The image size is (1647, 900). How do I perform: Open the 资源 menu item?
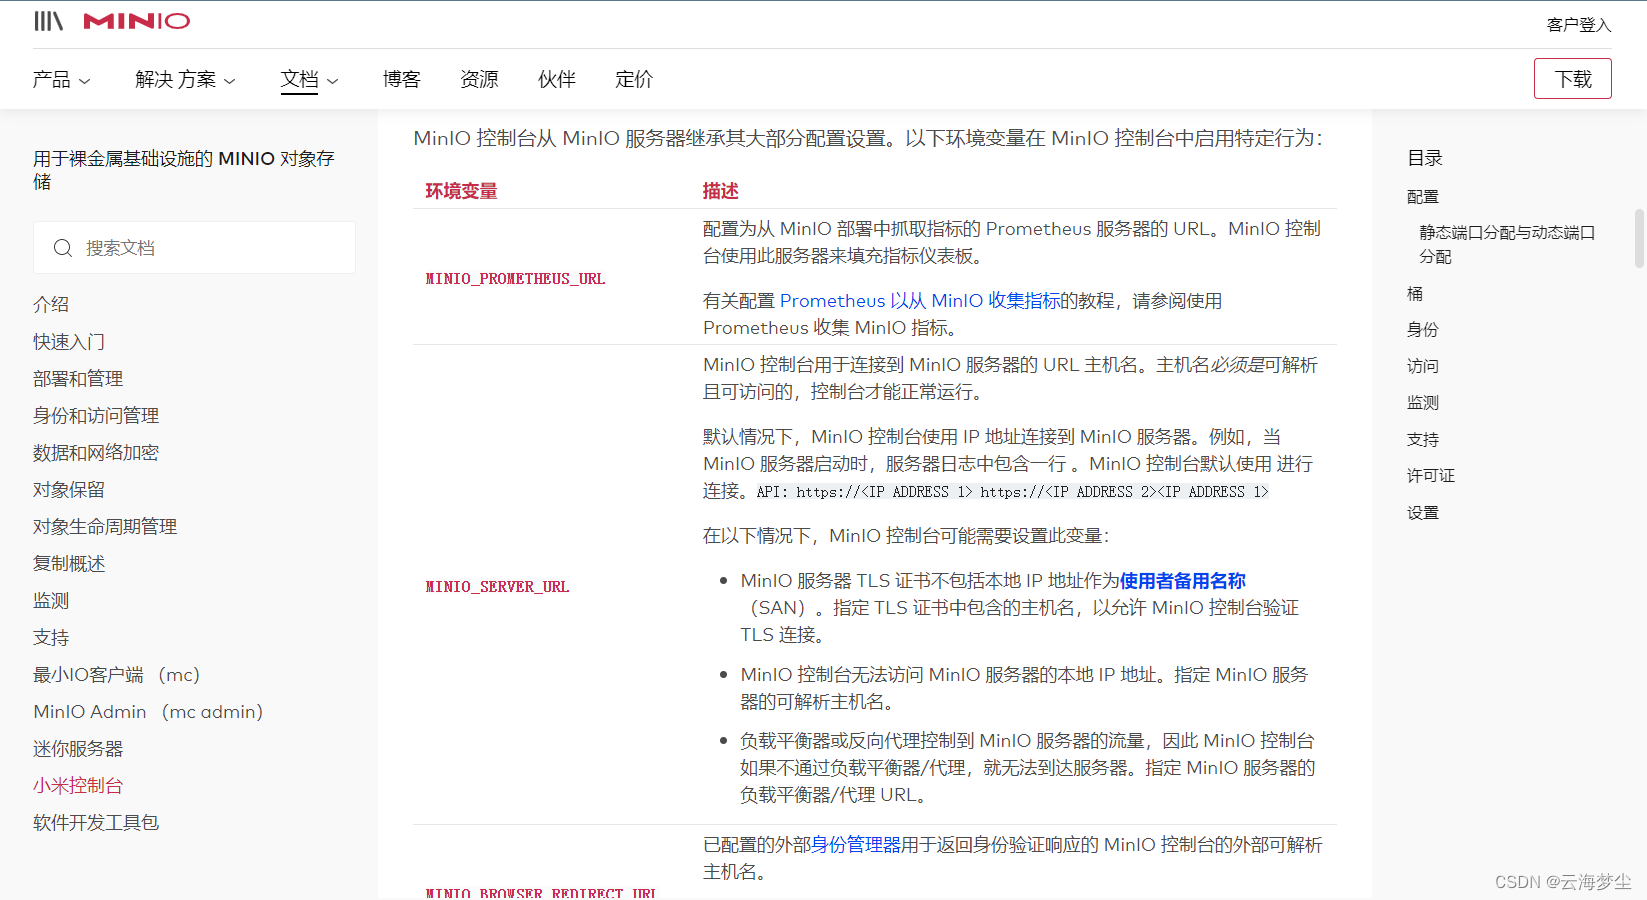click(479, 79)
